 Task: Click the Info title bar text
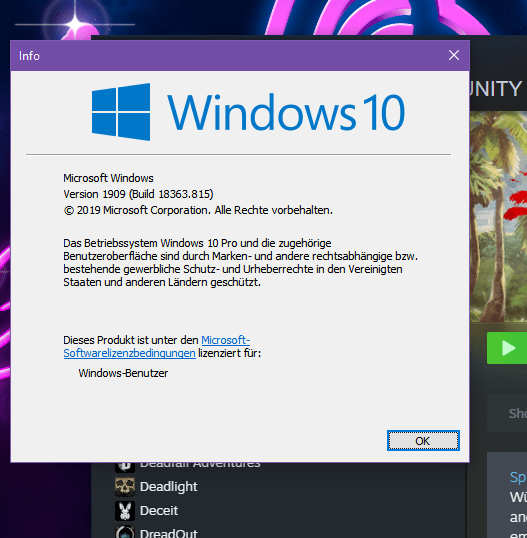coord(29,56)
